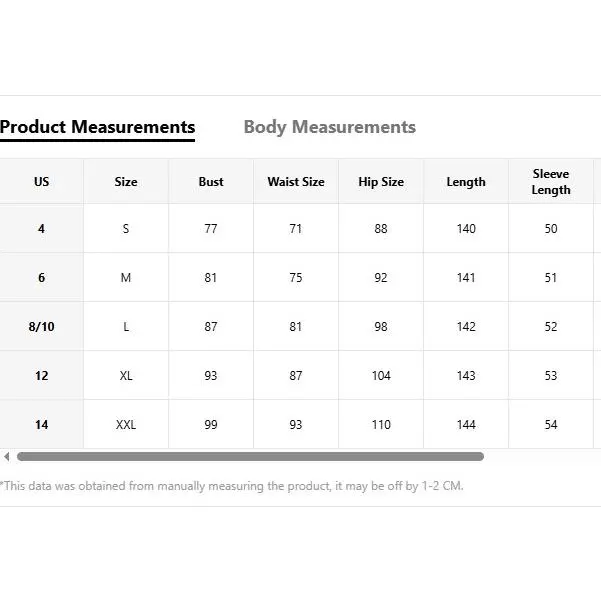Click the XXL size cell

tap(126, 425)
